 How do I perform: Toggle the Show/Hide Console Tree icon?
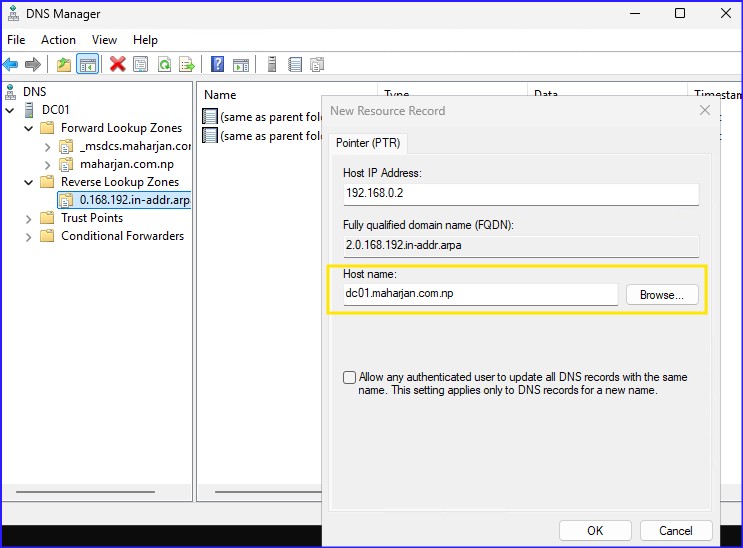[x=87, y=65]
